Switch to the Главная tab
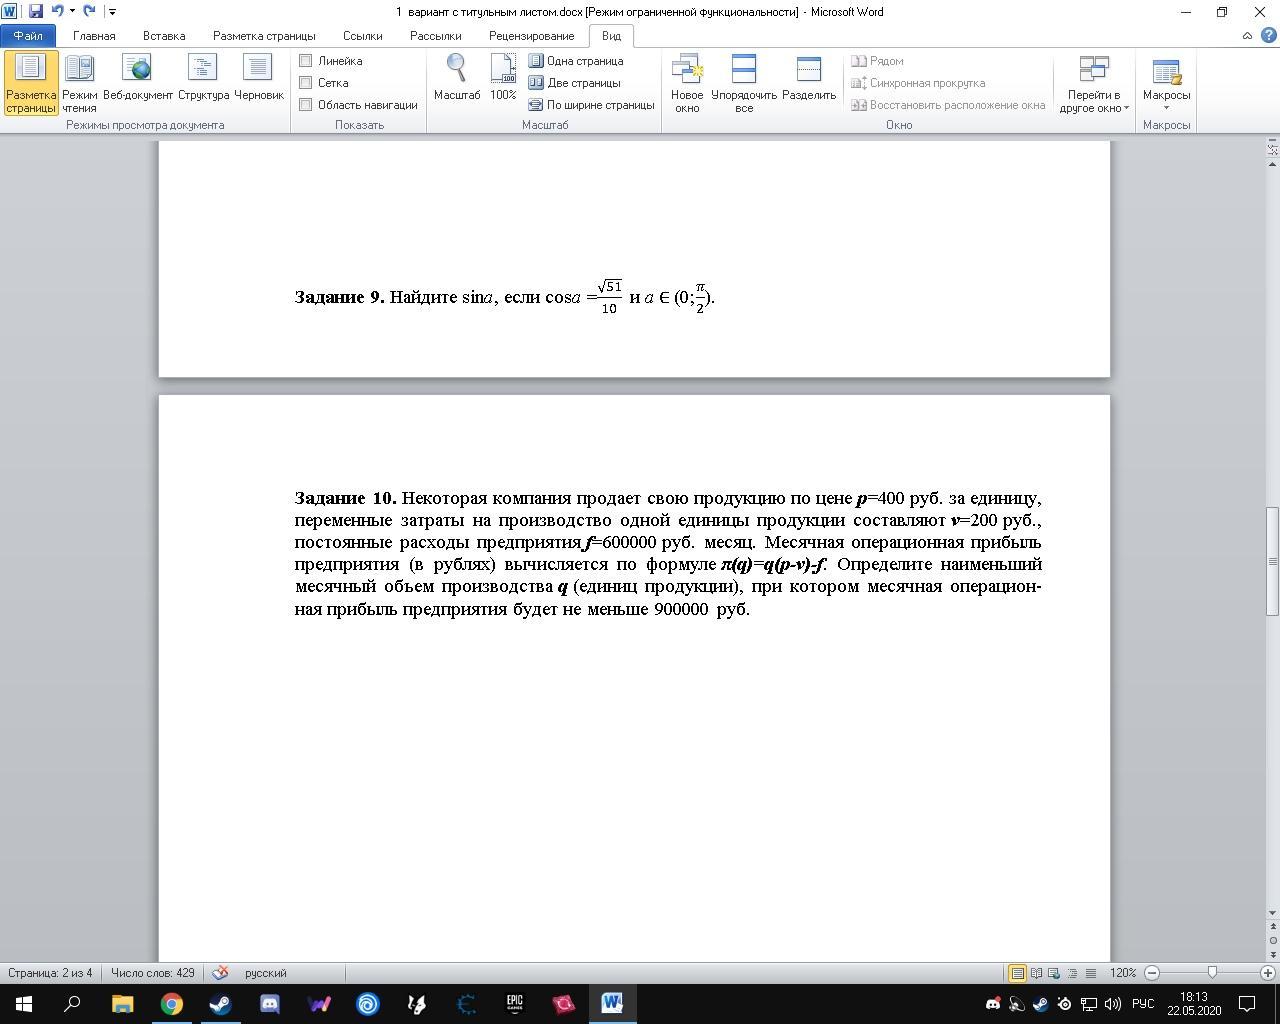 (94, 36)
